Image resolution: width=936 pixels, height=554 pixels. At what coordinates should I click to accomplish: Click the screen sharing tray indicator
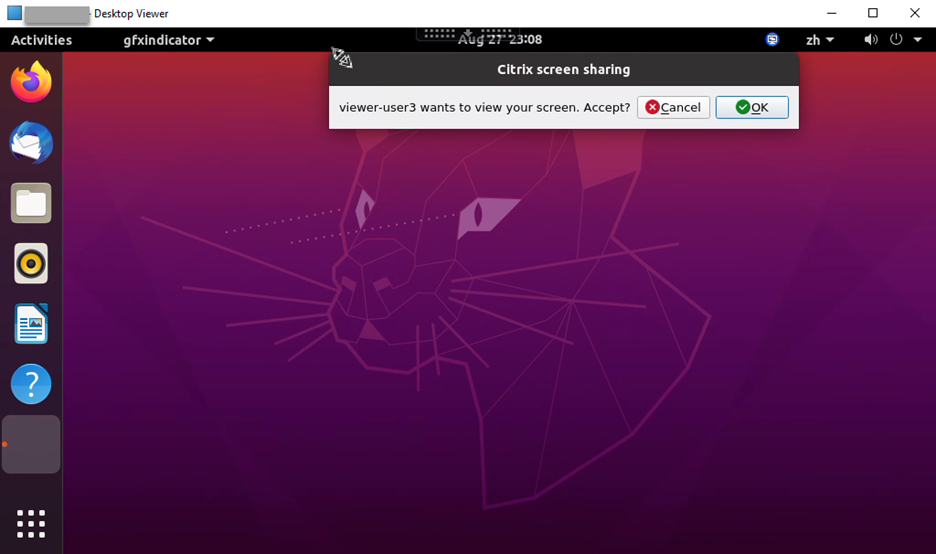pyautogui.click(x=772, y=40)
